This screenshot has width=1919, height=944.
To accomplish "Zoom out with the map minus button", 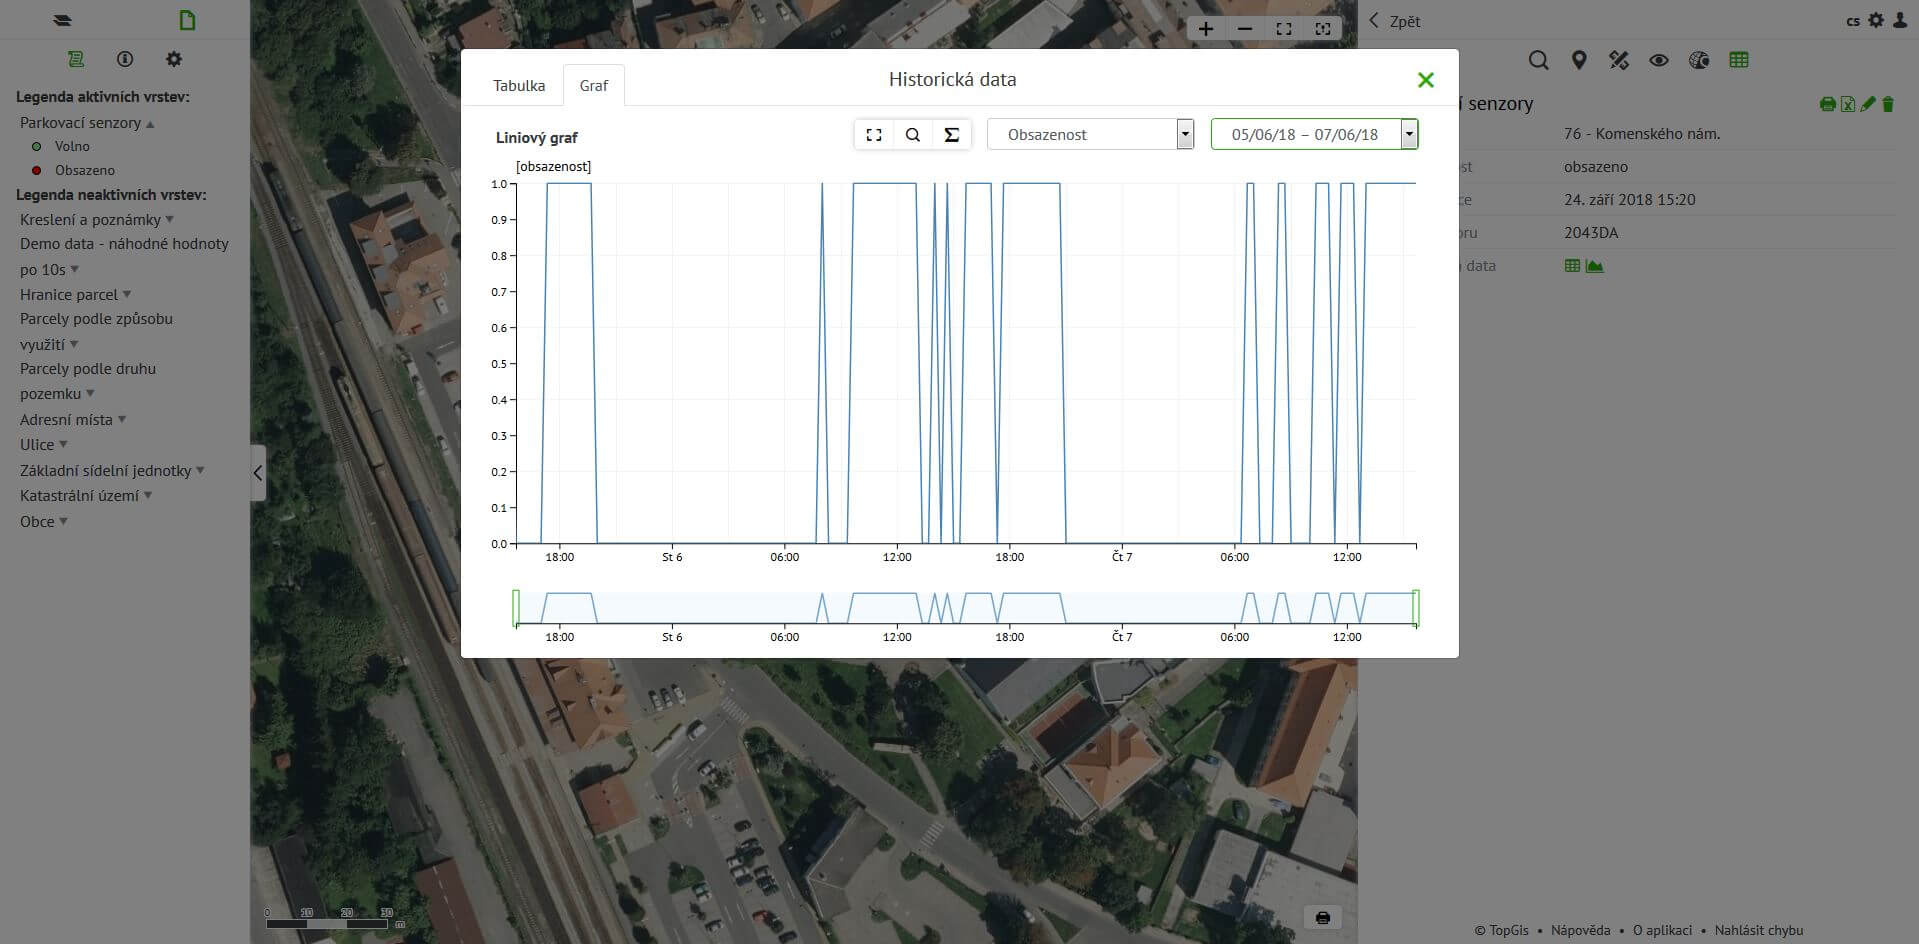I will pyautogui.click(x=1245, y=29).
